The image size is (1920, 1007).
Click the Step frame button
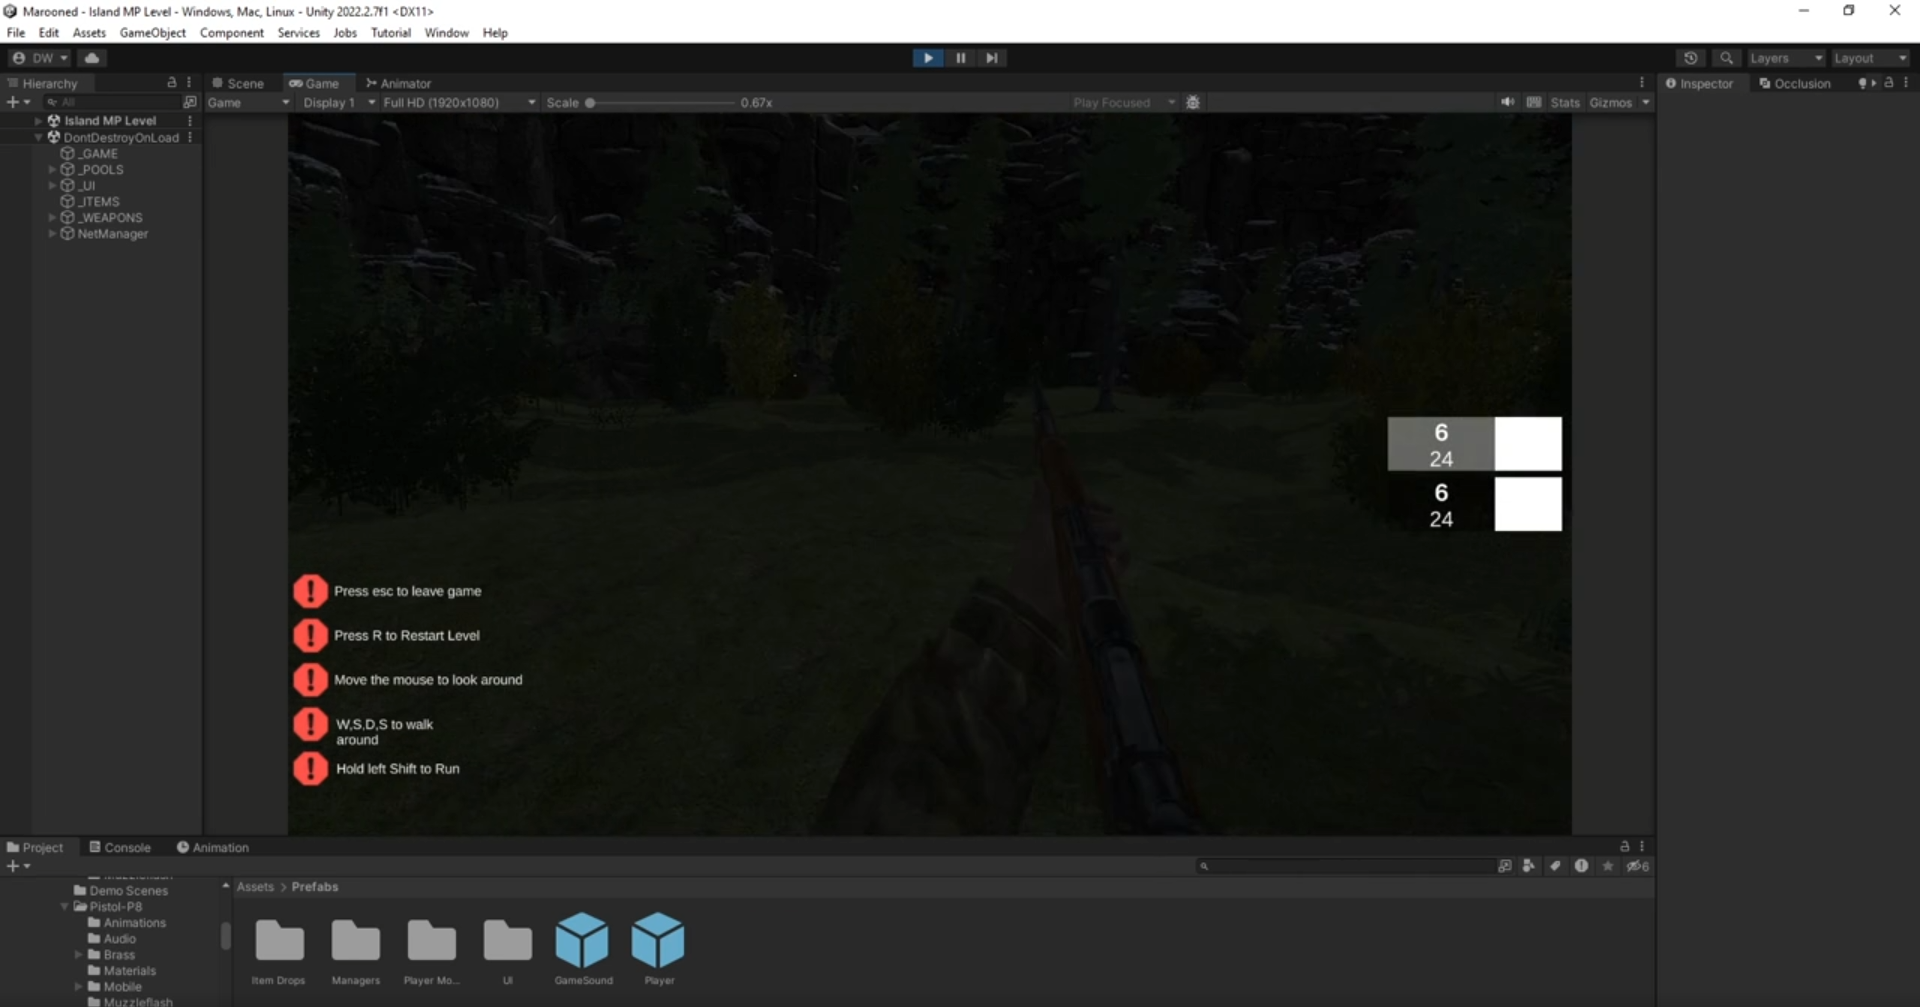click(x=991, y=58)
